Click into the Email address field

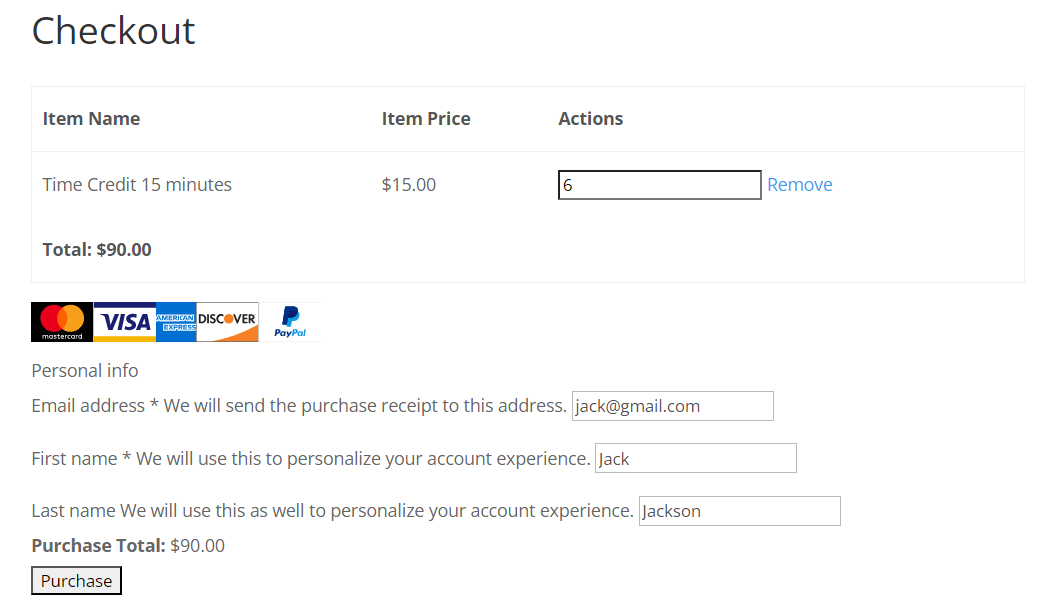(672, 406)
